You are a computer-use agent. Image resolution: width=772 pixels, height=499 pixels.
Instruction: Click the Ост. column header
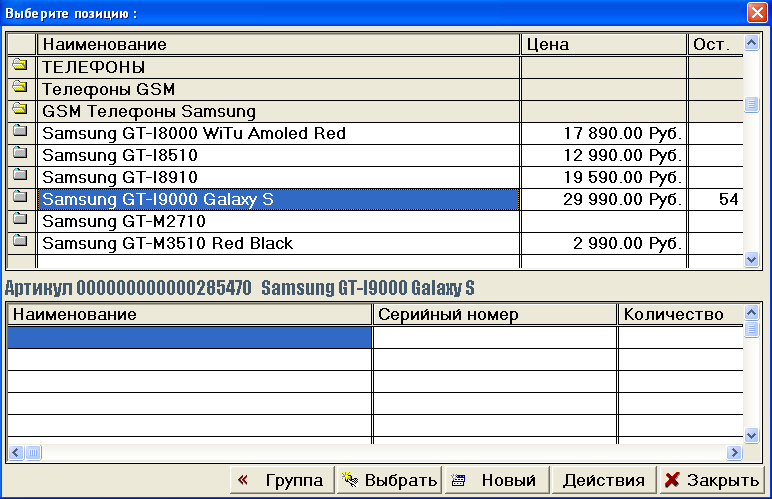716,44
